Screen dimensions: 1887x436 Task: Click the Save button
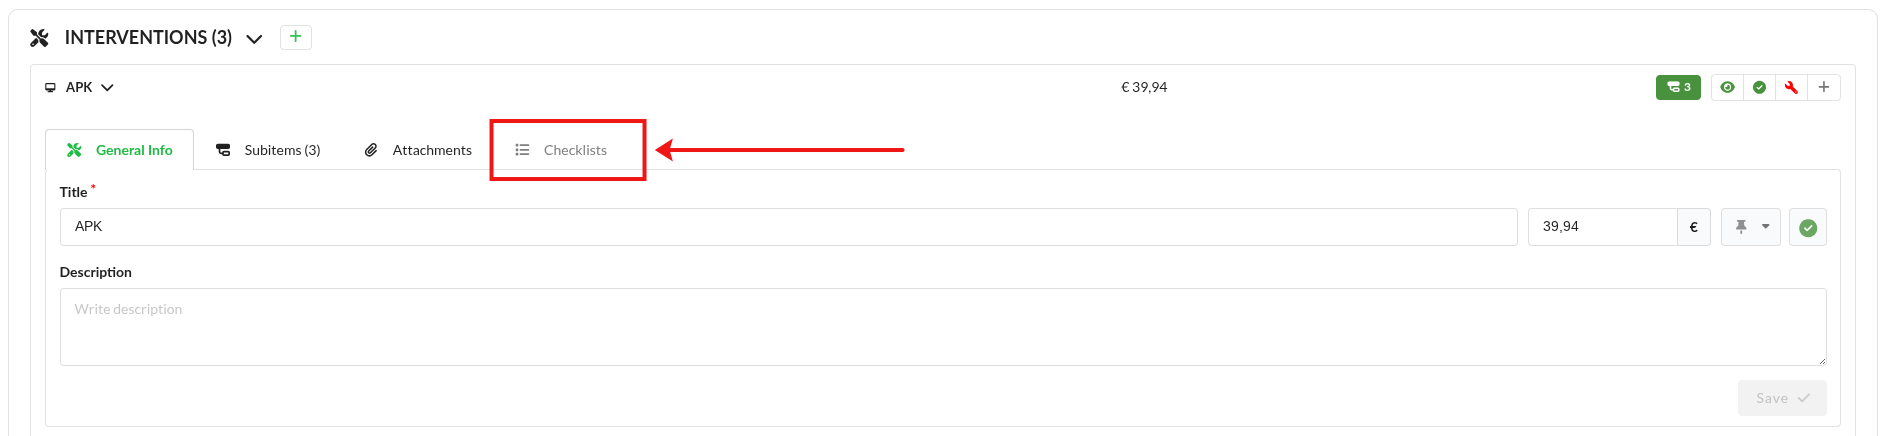[x=1782, y=398]
